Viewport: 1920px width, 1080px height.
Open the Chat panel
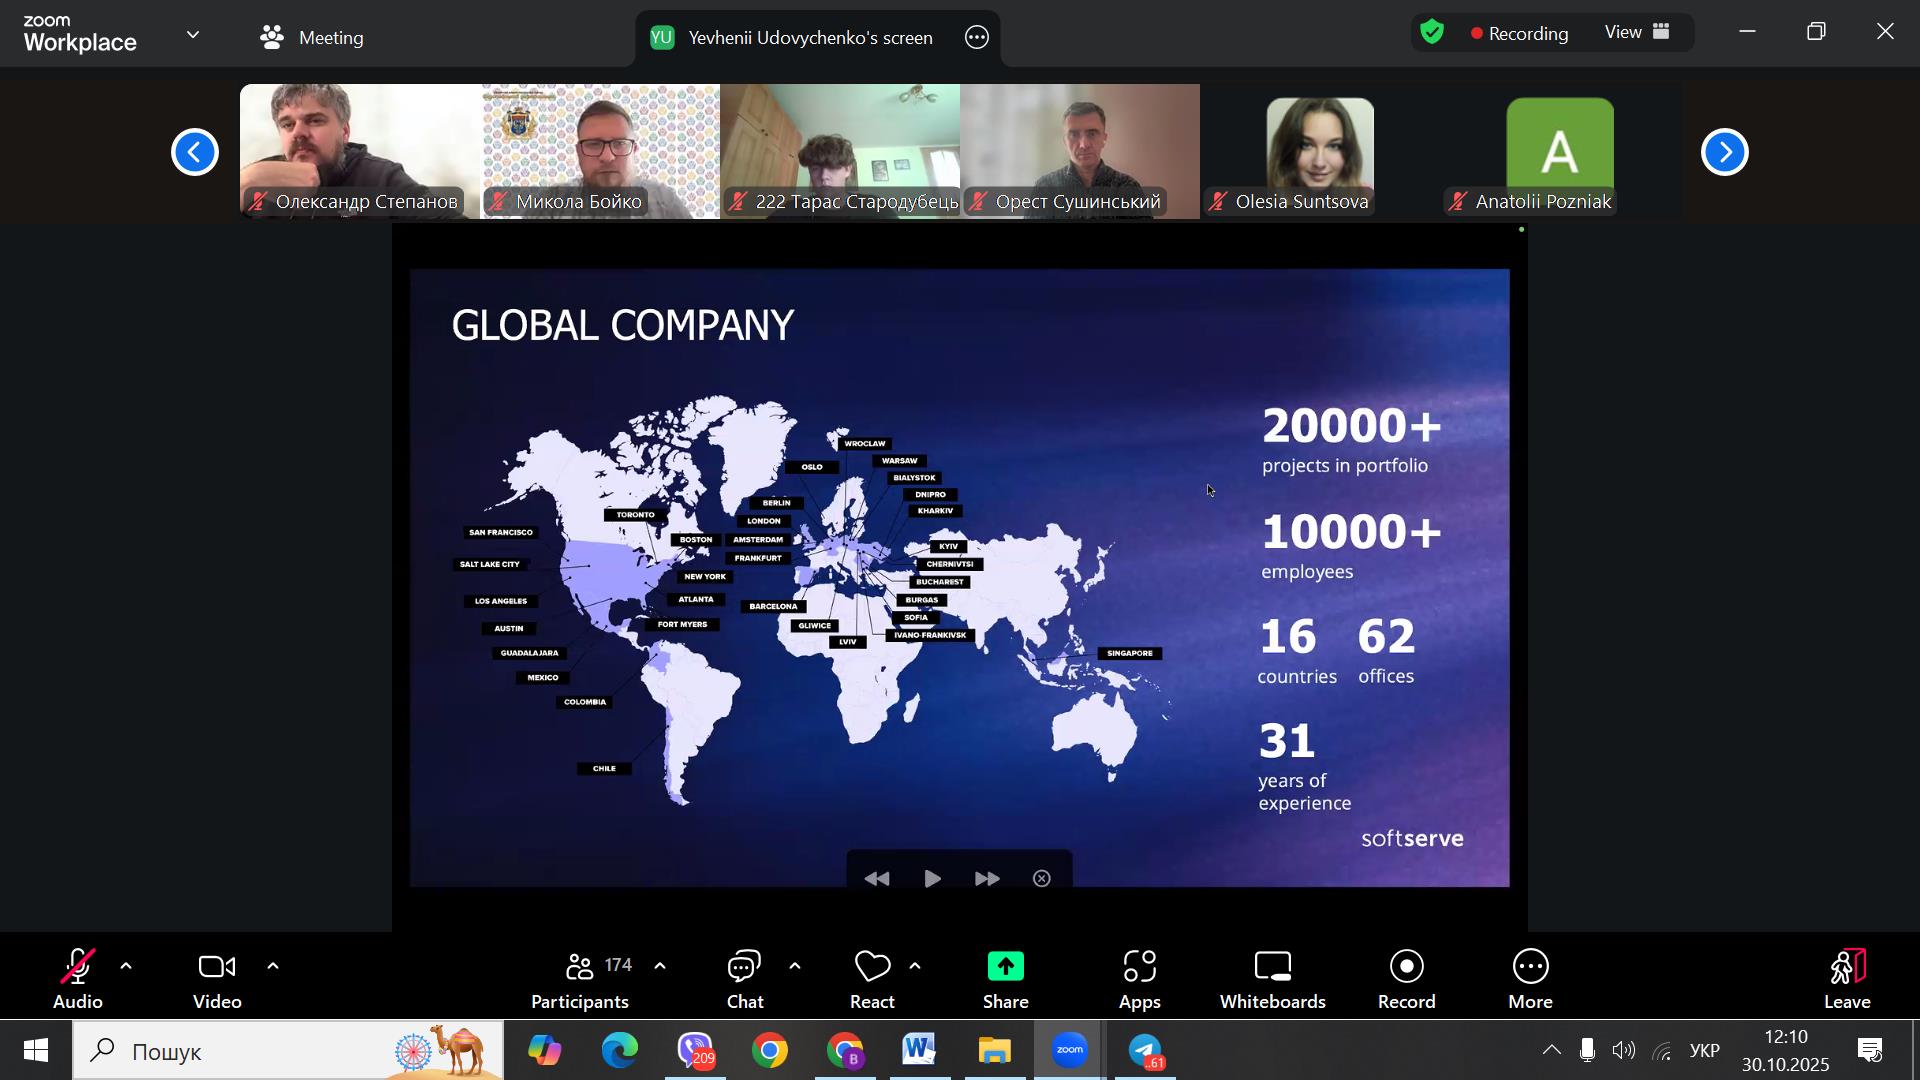[745, 979]
